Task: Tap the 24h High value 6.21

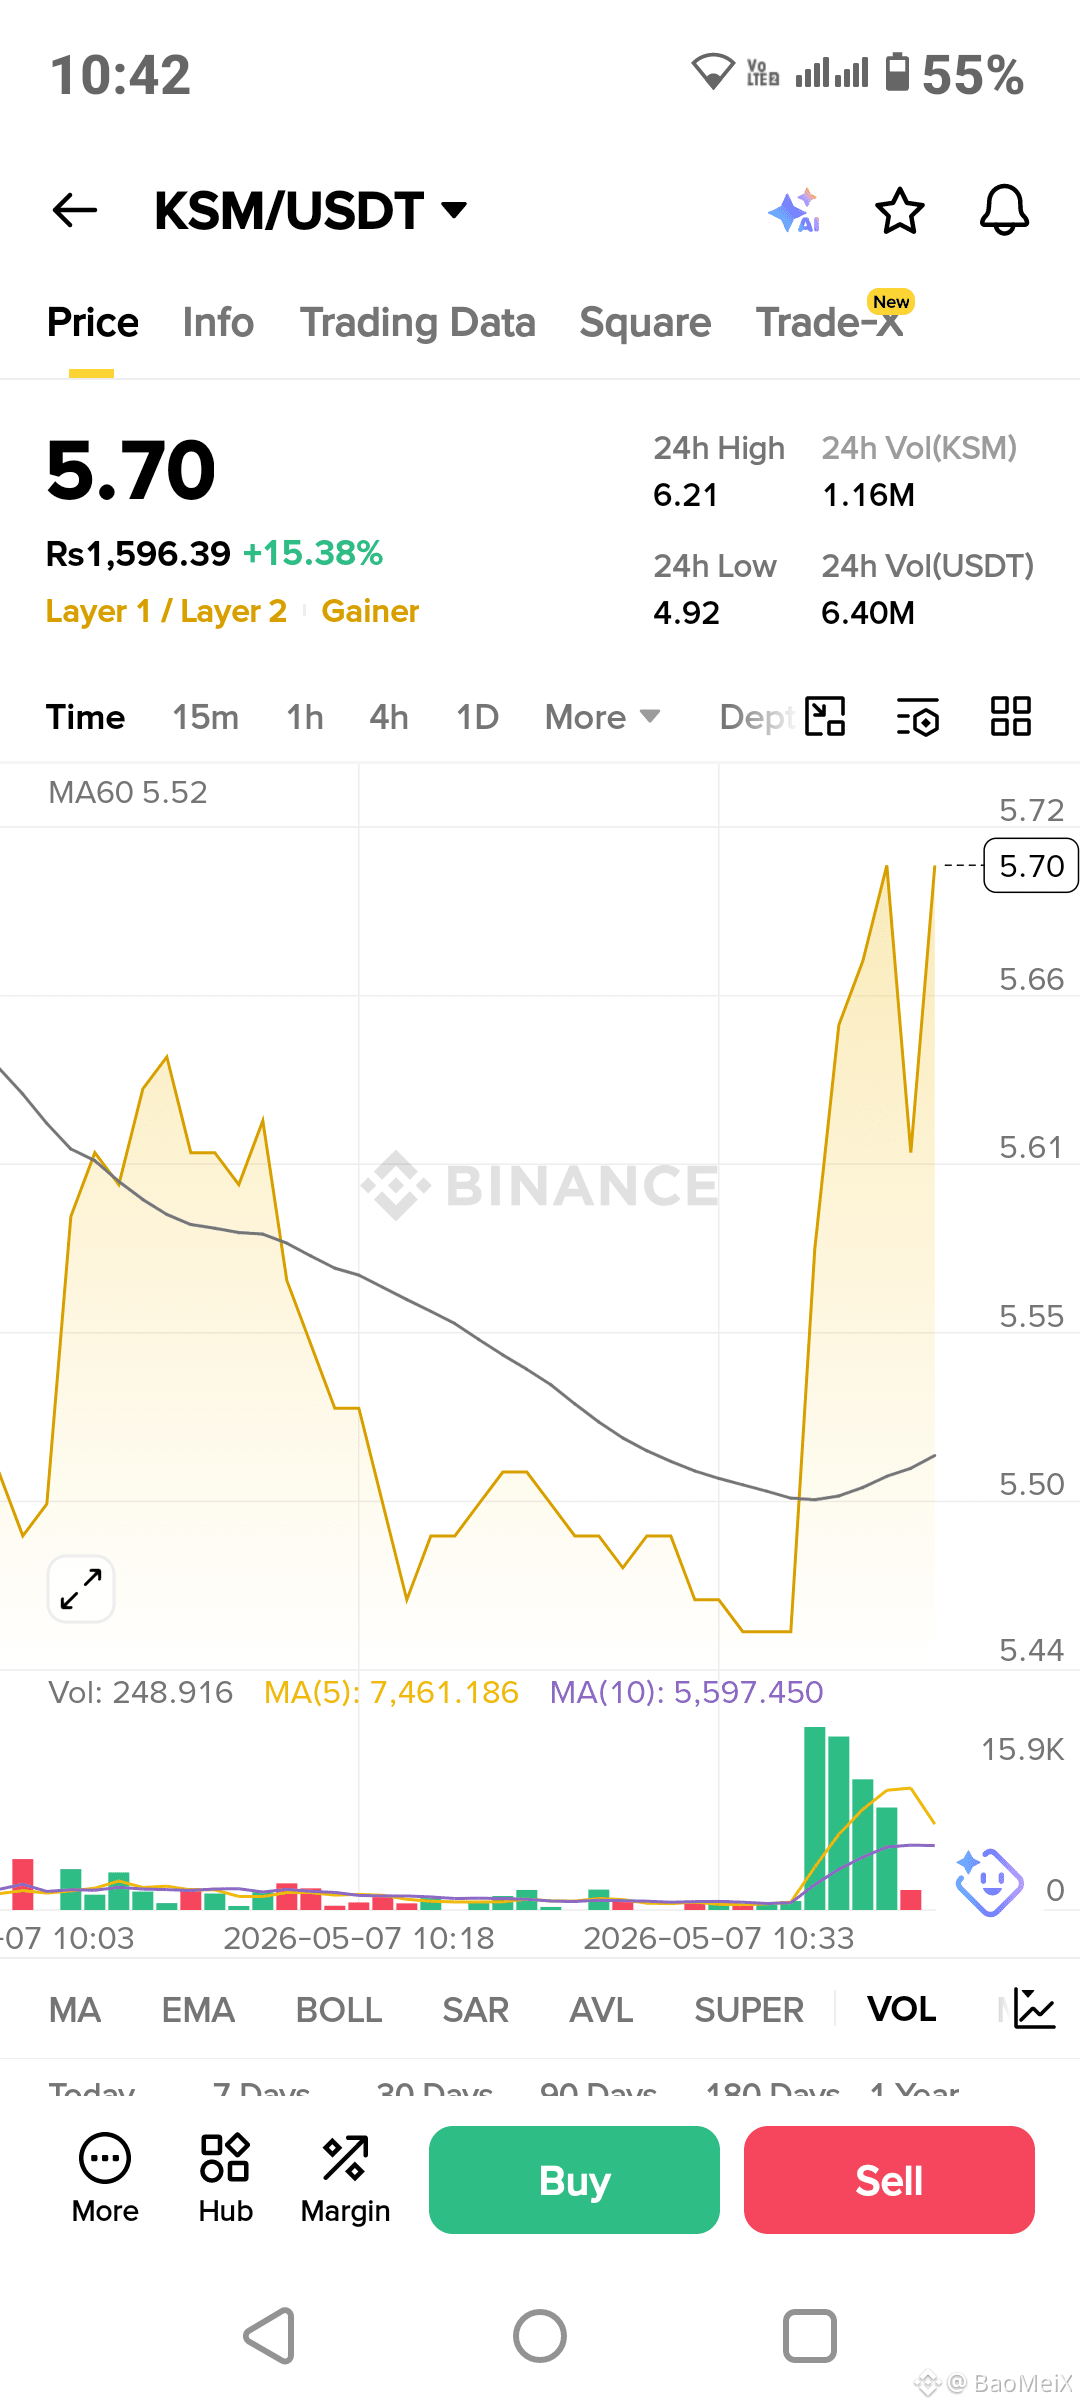Action: pyautogui.click(x=686, y=495)
